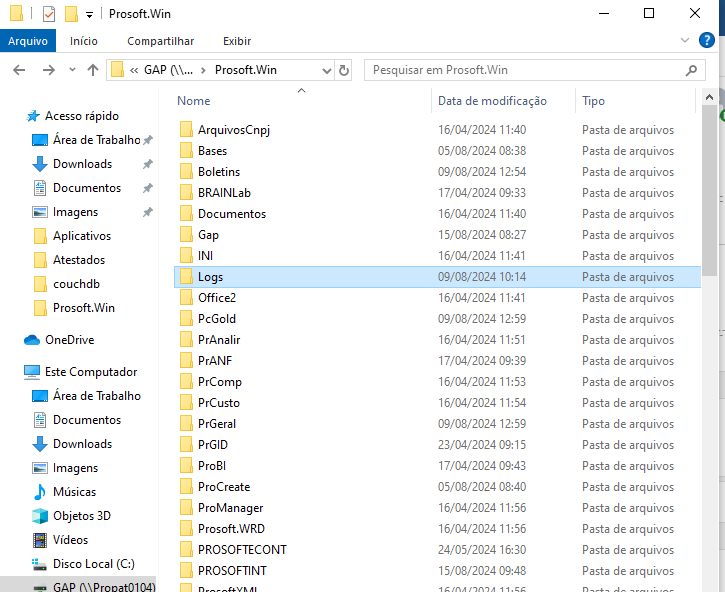The width and height of the screenshot is (725, 592).
Task: Open the recent locations dropdown
Action: click(72, 70)
